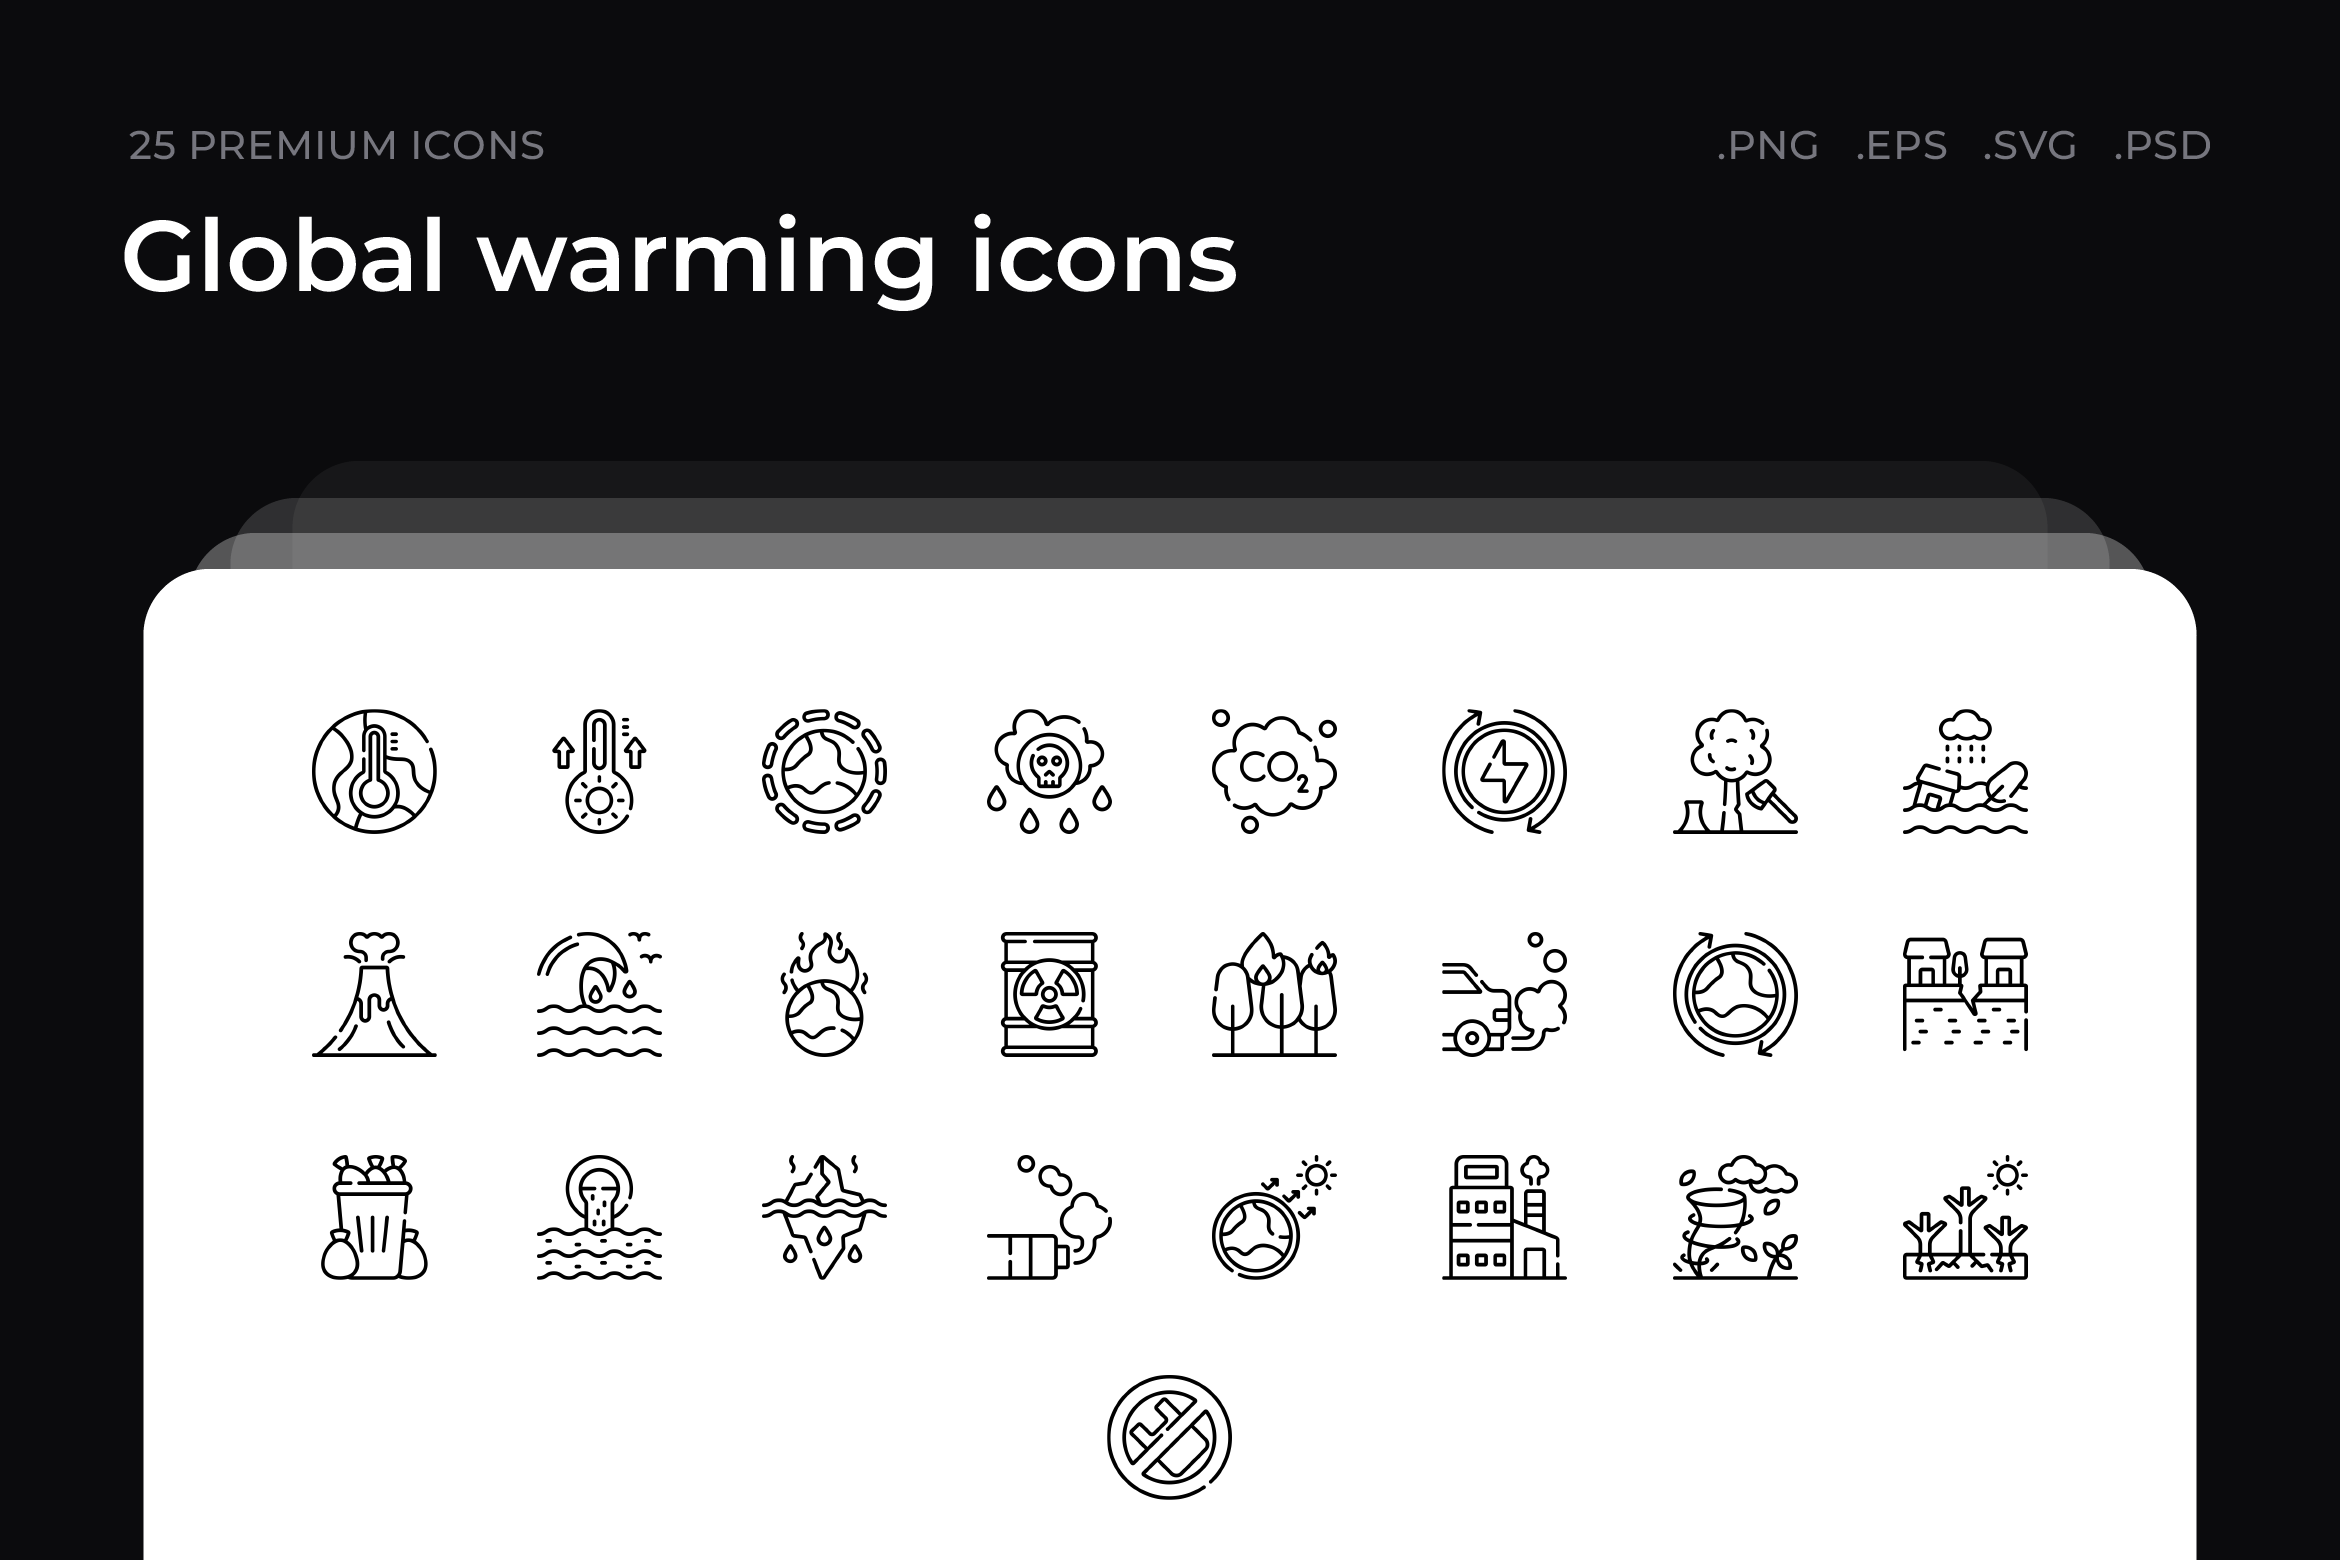Image resolution: width=2340 pixels, height=1560 pixels.
Task: Select the prohibited no-plastic circle icon
Action: click(x=1169, y=1438)
